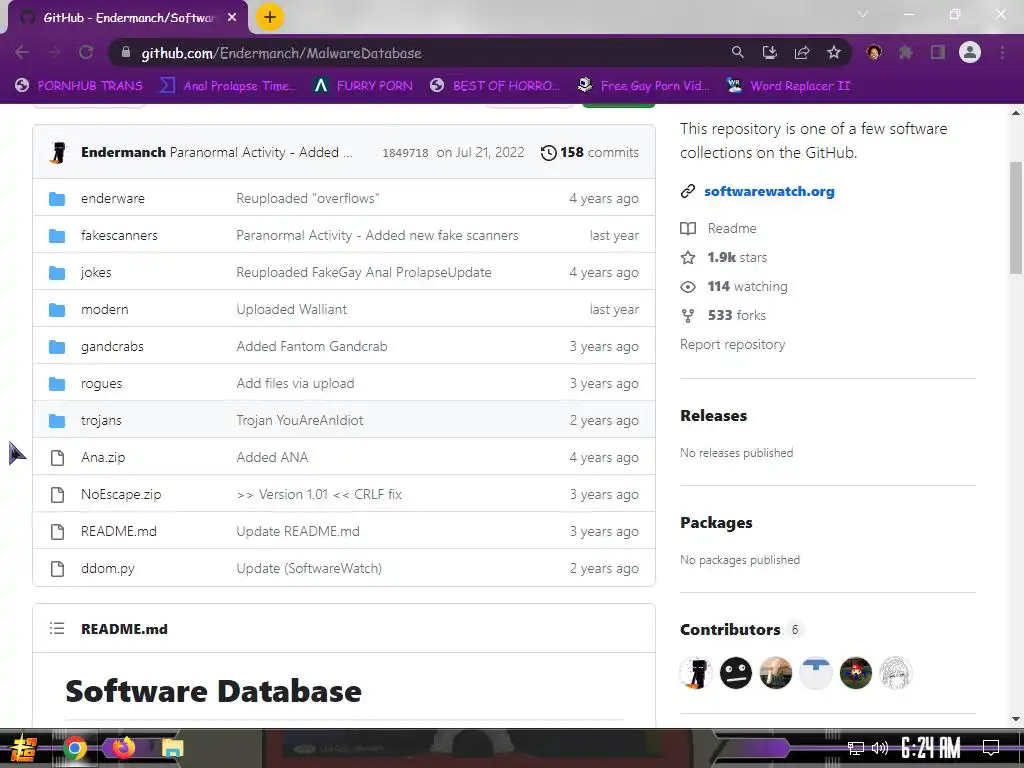Click the trojans folder icon

click(57, 421)
